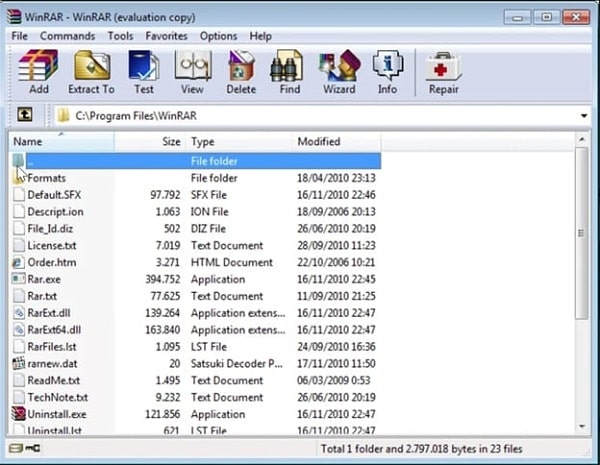
Task: Click the rarnew.dat file icon
Action: pos(18,363)
